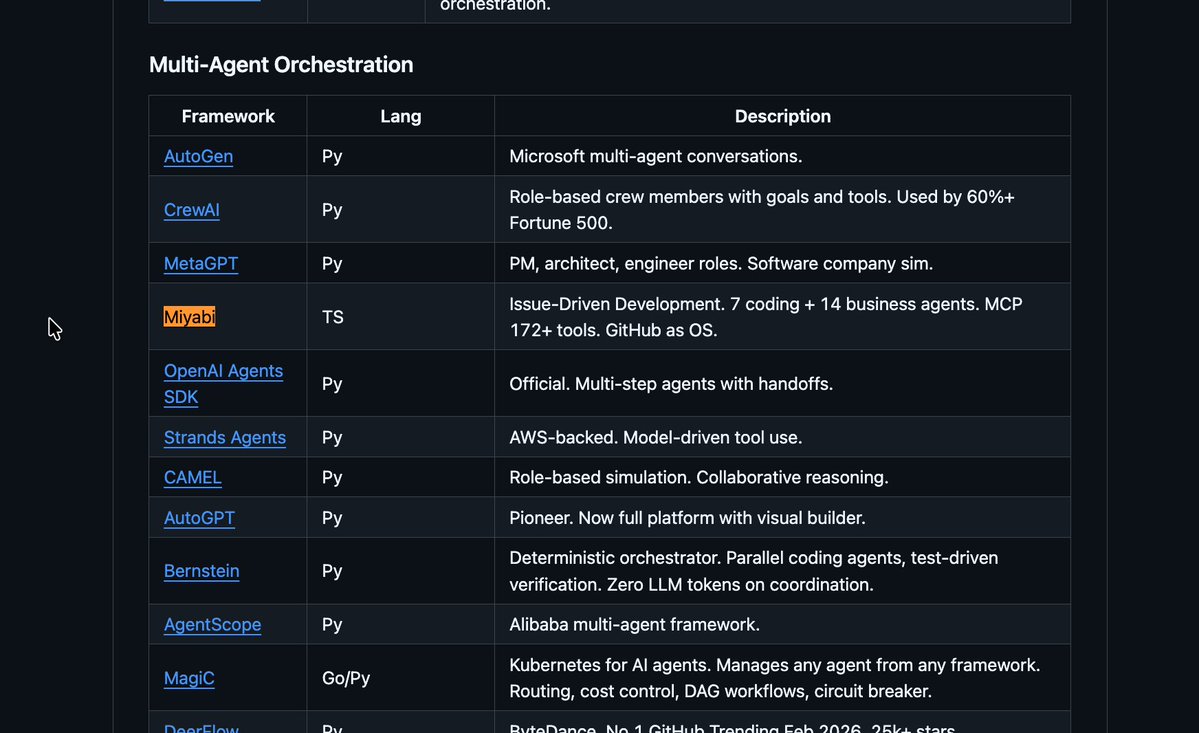
Task: Click the Lang column header
Action: coord(401,116)
